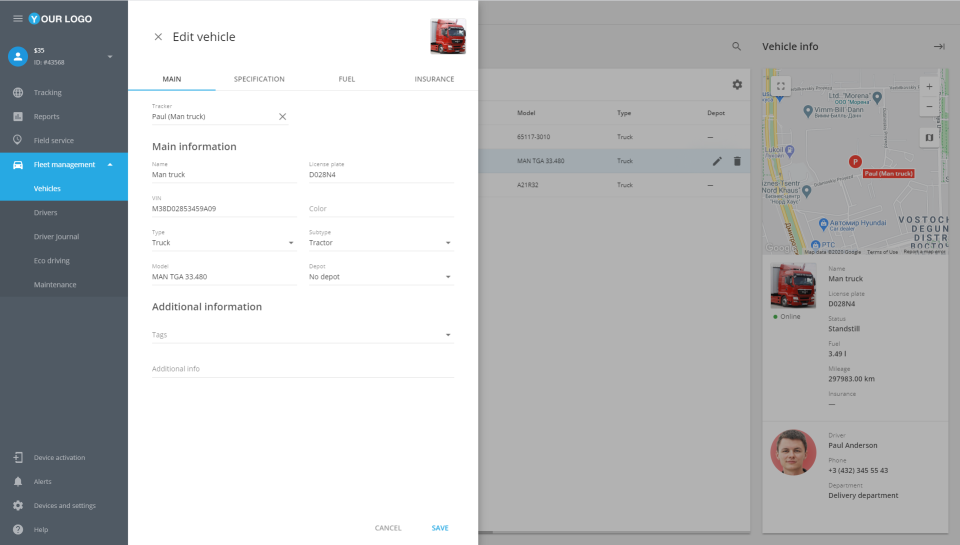Edit the MAN TGA 33.480 row
This screenshot has width=960, height=545.
717,161
